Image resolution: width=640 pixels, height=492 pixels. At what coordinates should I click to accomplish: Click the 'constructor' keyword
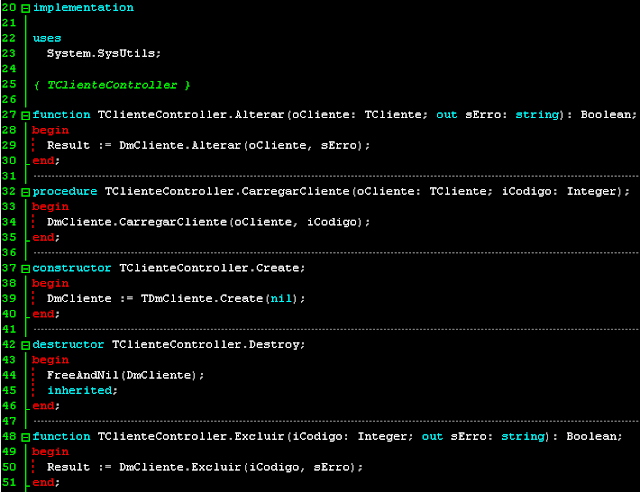coord(72,268)
